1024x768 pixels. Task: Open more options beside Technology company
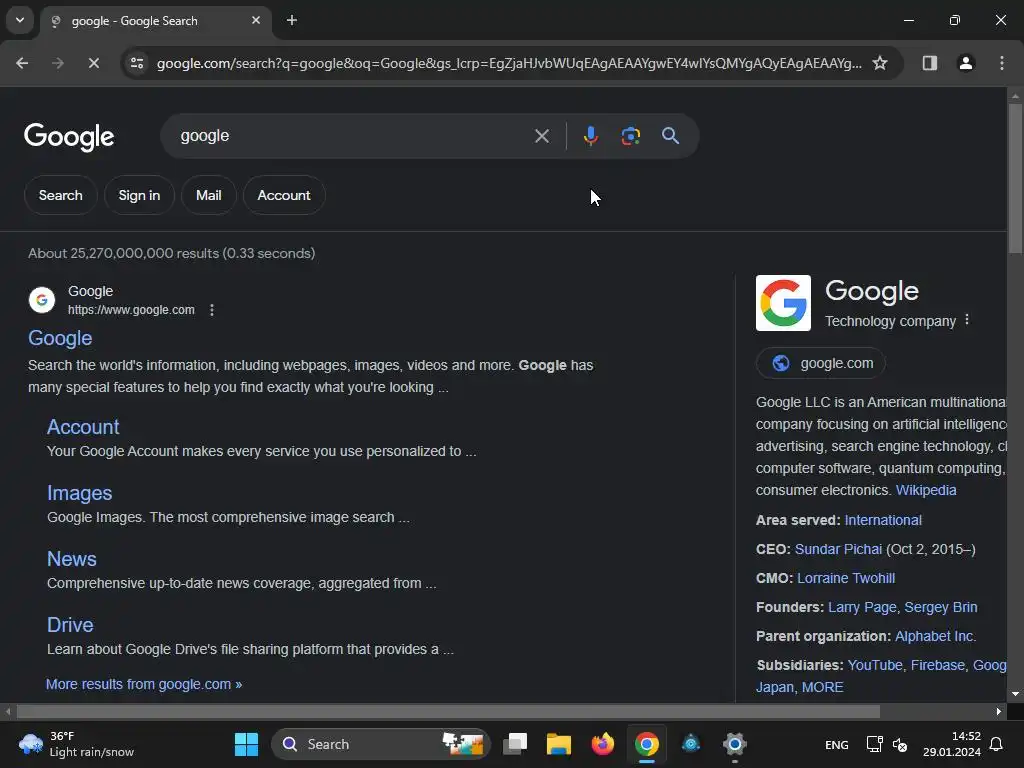(967, 320)
